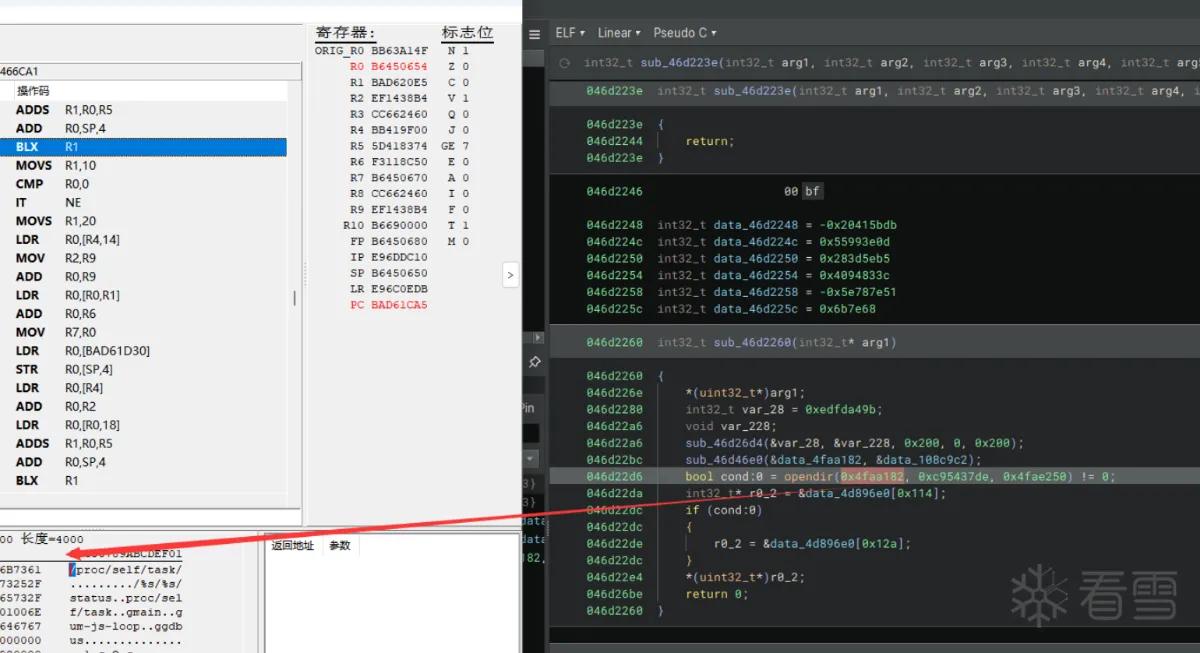Click the sub_46d26d4 call in the pseudo C

point(724,443)
